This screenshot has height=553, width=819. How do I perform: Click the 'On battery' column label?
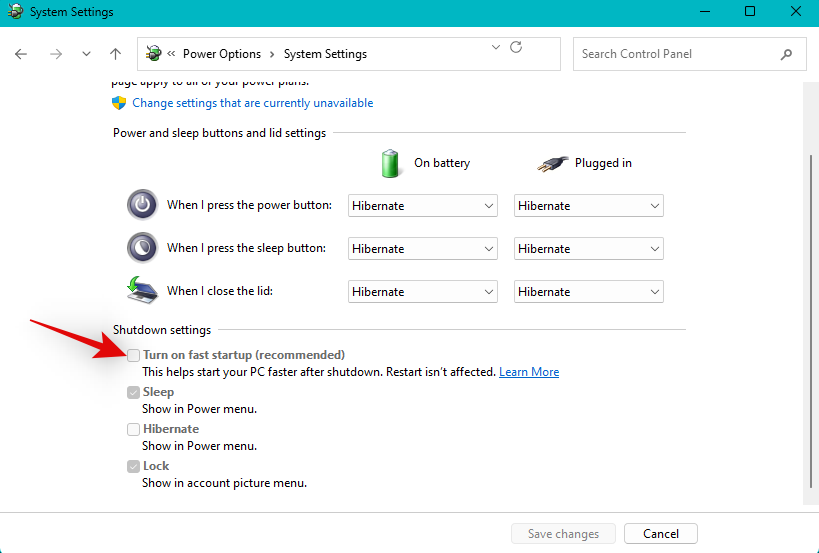click(442, 163)
